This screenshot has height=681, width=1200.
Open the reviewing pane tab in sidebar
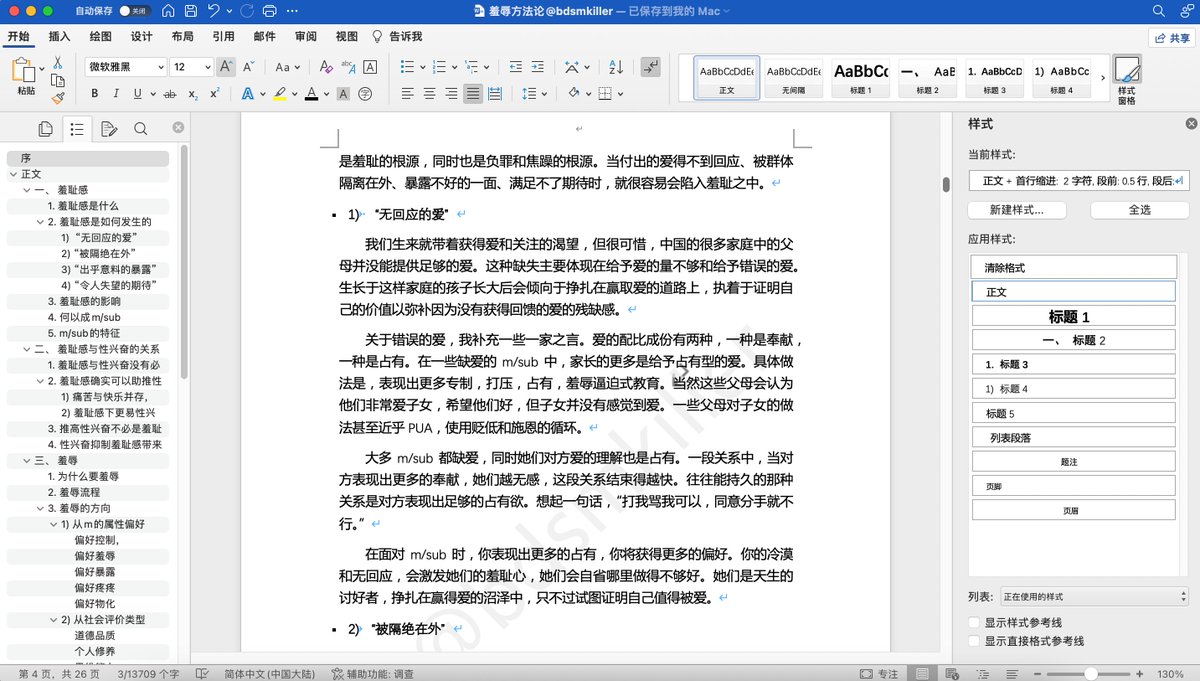click(109, 128)
